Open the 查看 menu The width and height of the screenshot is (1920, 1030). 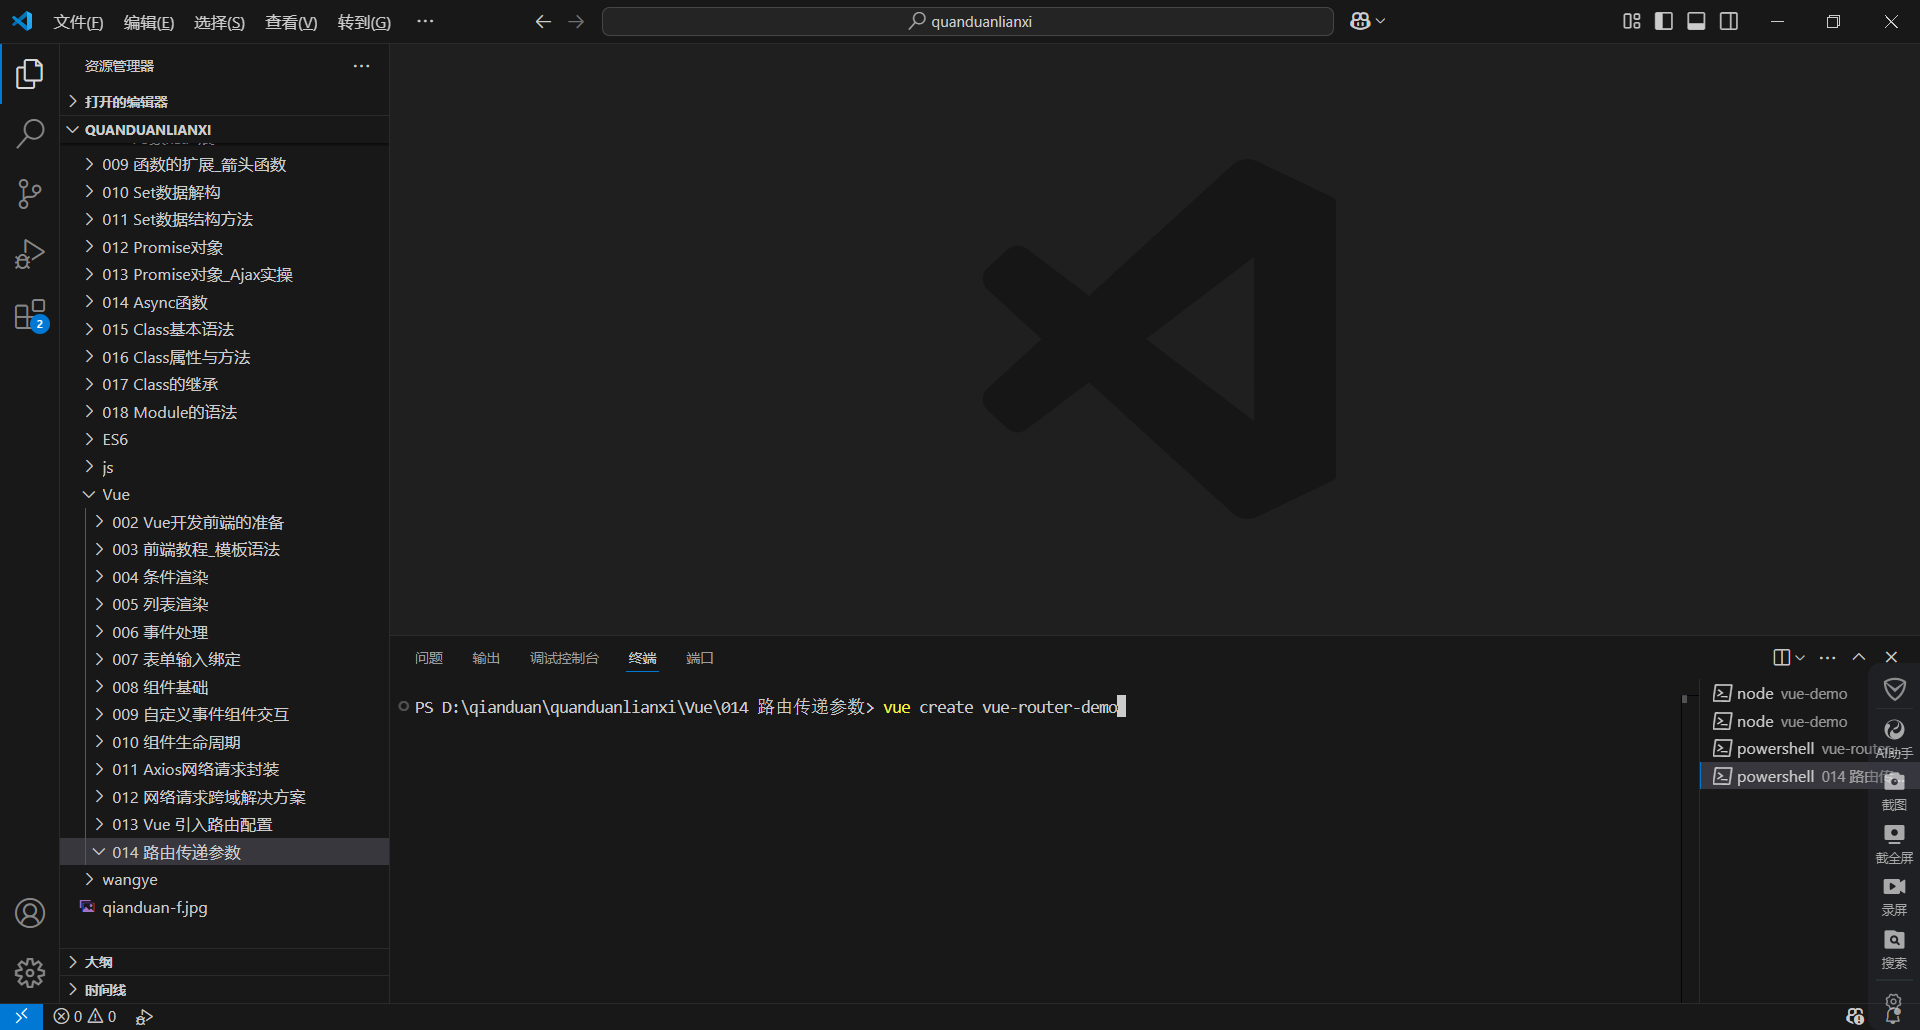click(x=291, y=22)
